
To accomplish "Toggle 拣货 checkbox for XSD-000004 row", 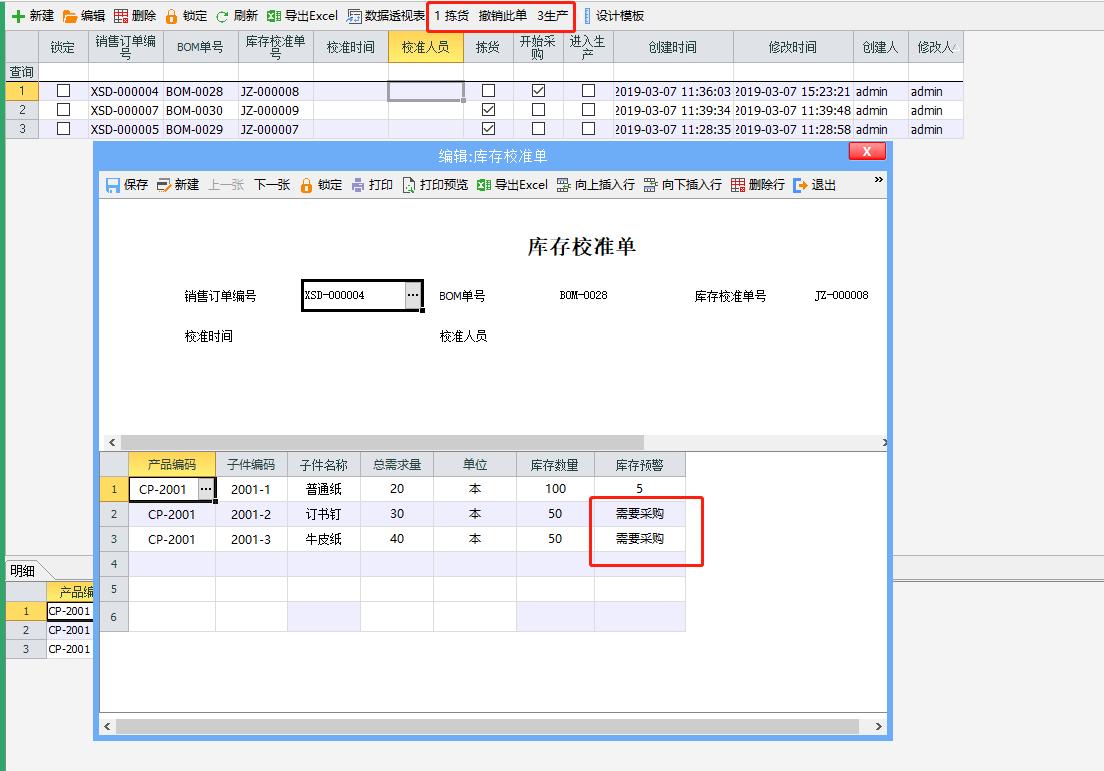I will (488, 91).
